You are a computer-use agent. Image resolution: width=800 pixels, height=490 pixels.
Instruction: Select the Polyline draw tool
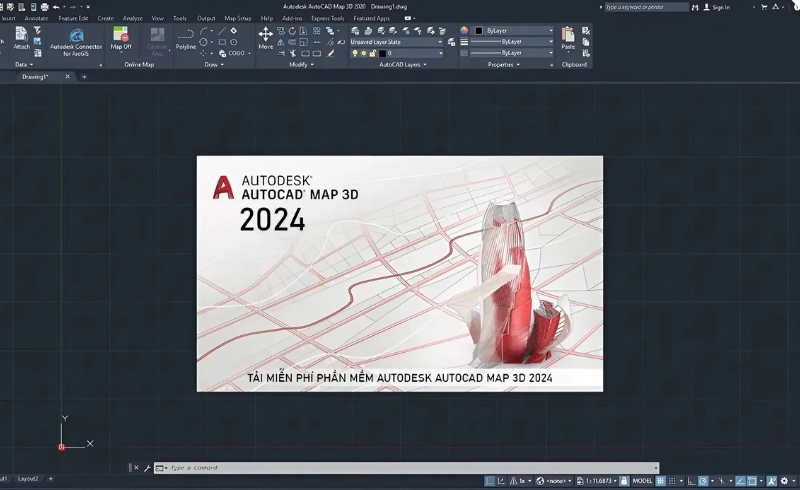(x=186, y=38)
